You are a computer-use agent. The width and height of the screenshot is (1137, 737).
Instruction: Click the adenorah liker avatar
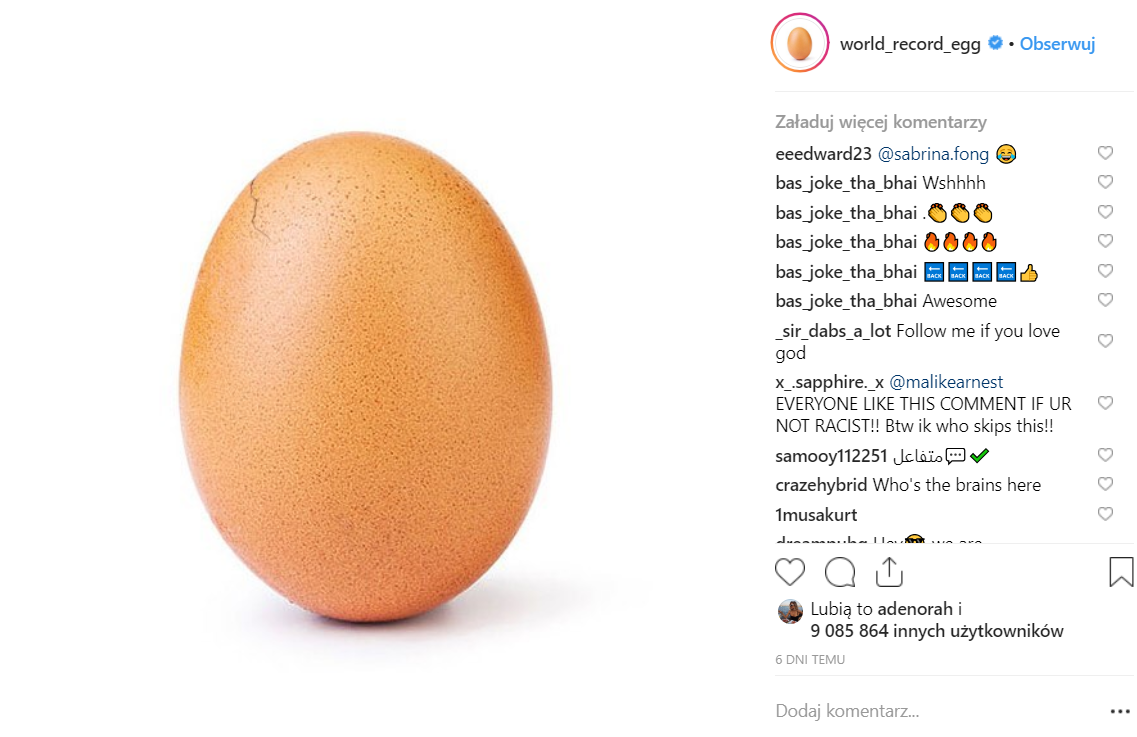coord(790,612)
